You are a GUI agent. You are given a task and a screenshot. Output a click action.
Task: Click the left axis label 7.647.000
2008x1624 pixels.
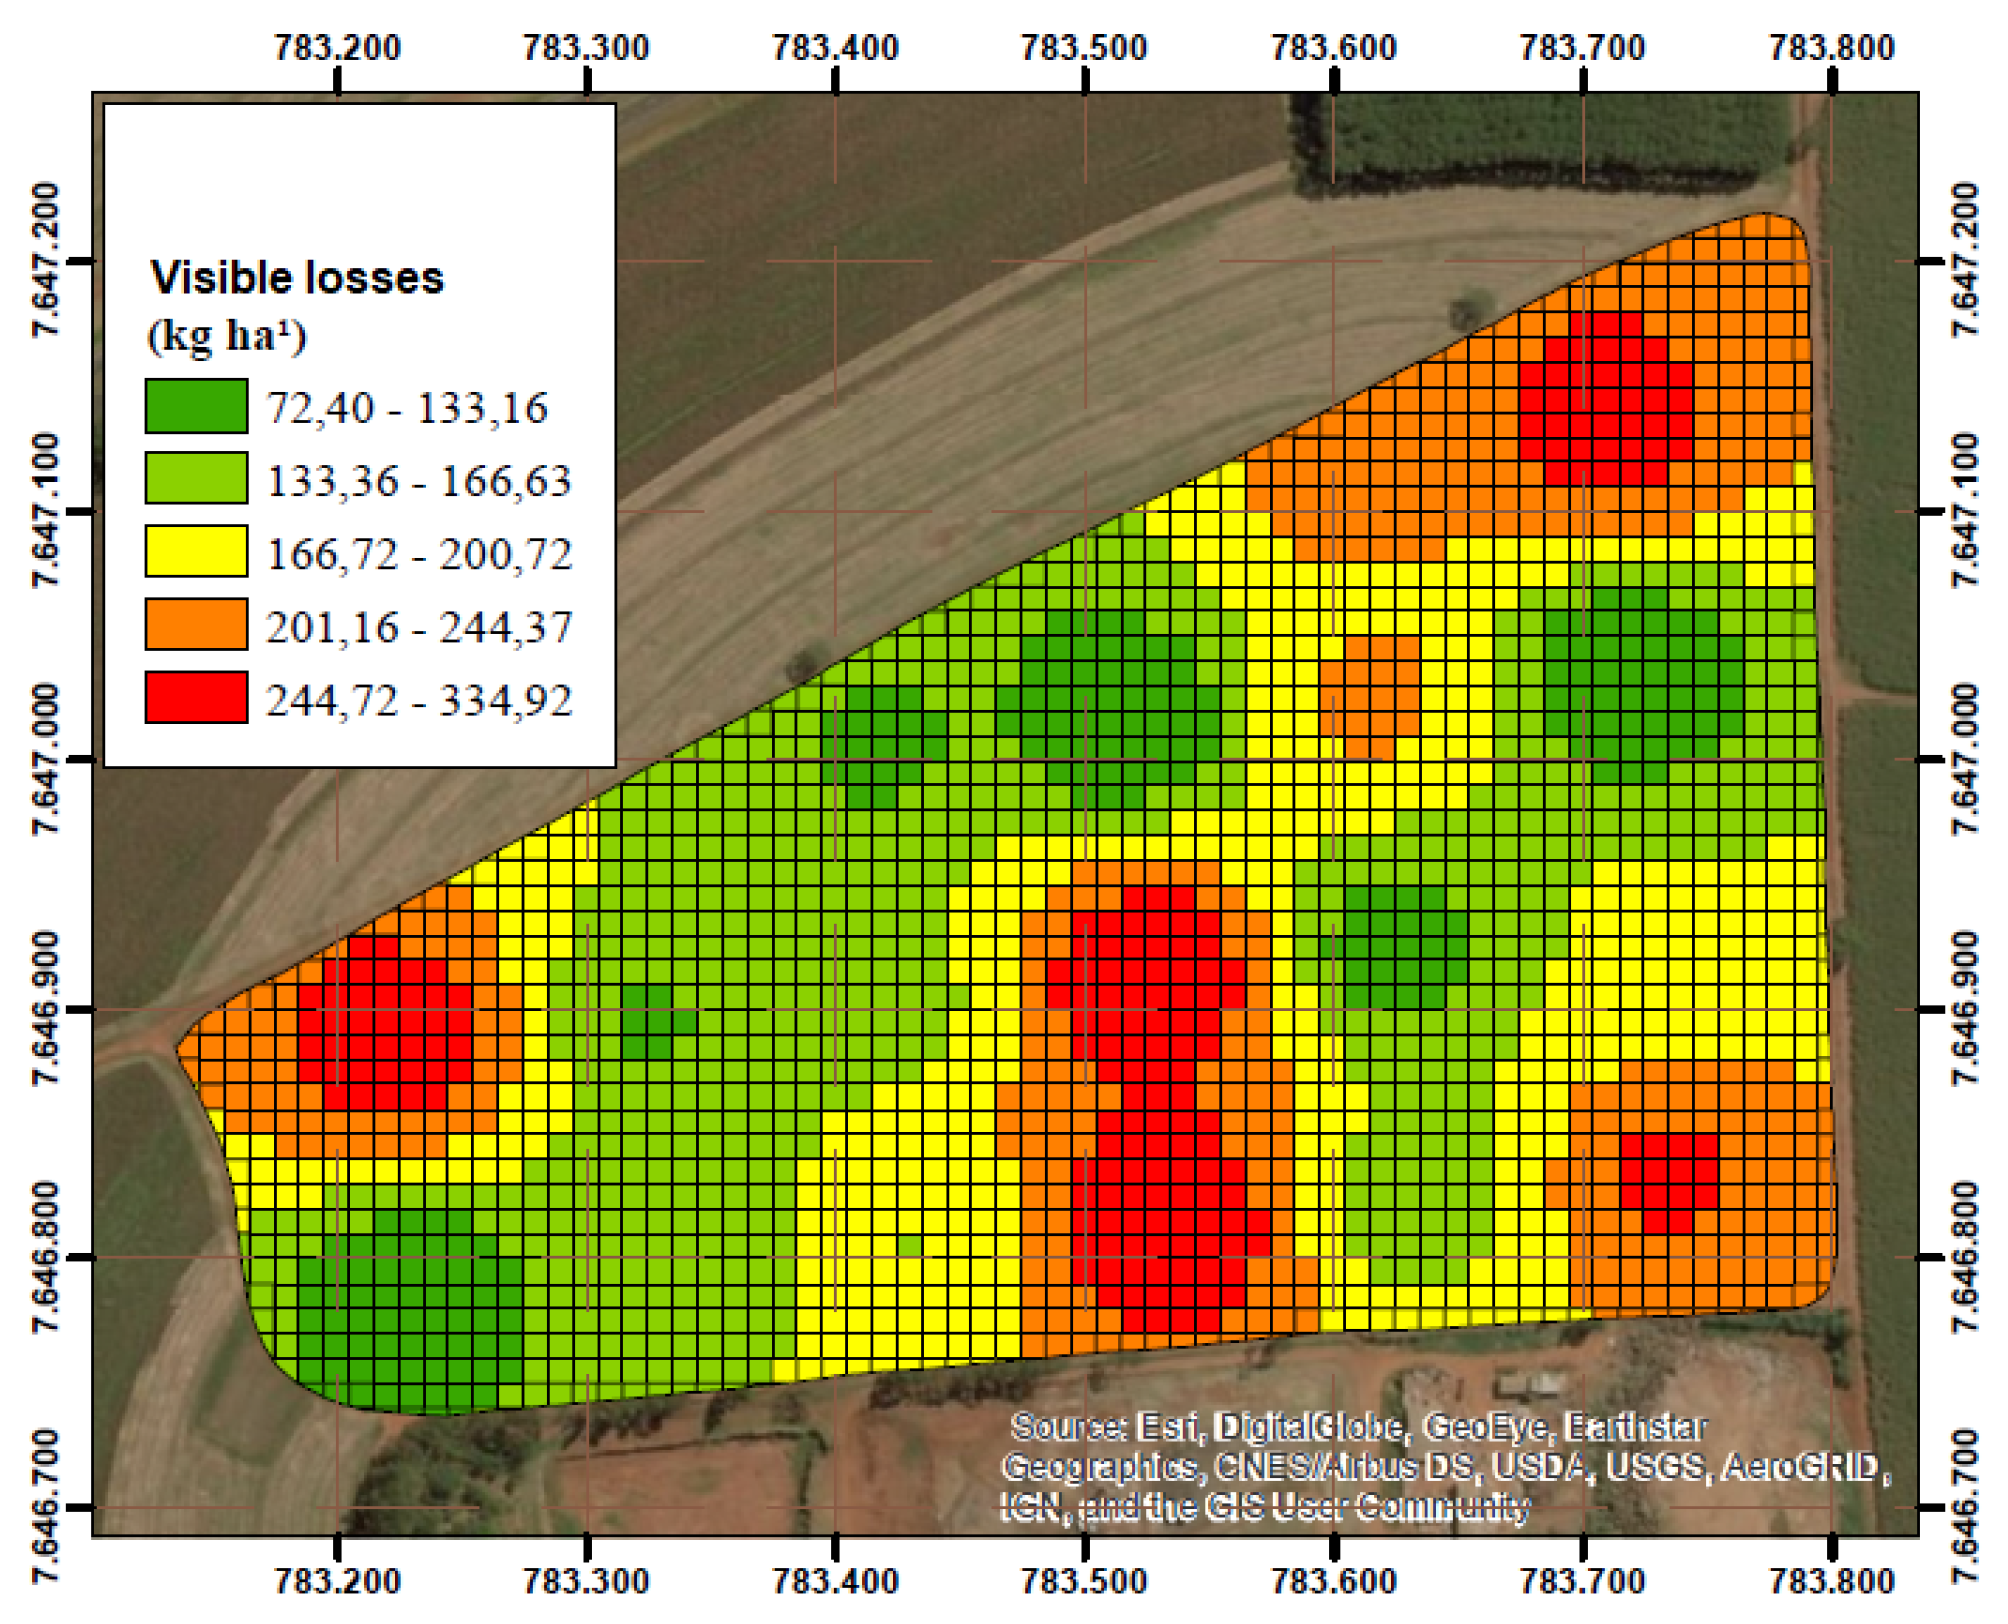point(47,760)
